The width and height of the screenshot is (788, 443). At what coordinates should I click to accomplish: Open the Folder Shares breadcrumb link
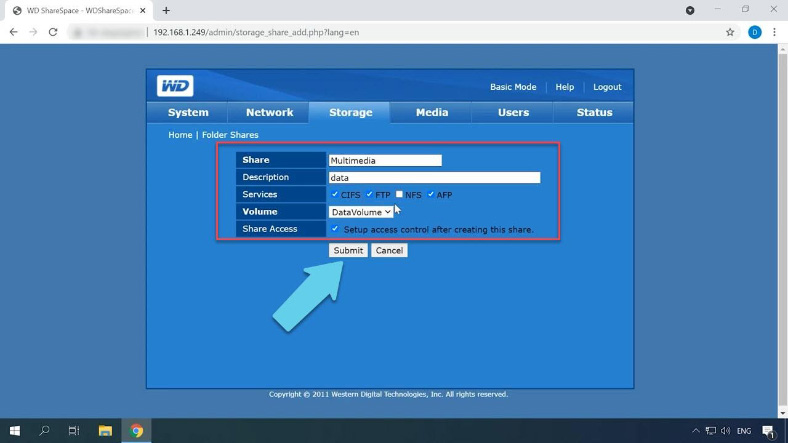coord(230,135)
